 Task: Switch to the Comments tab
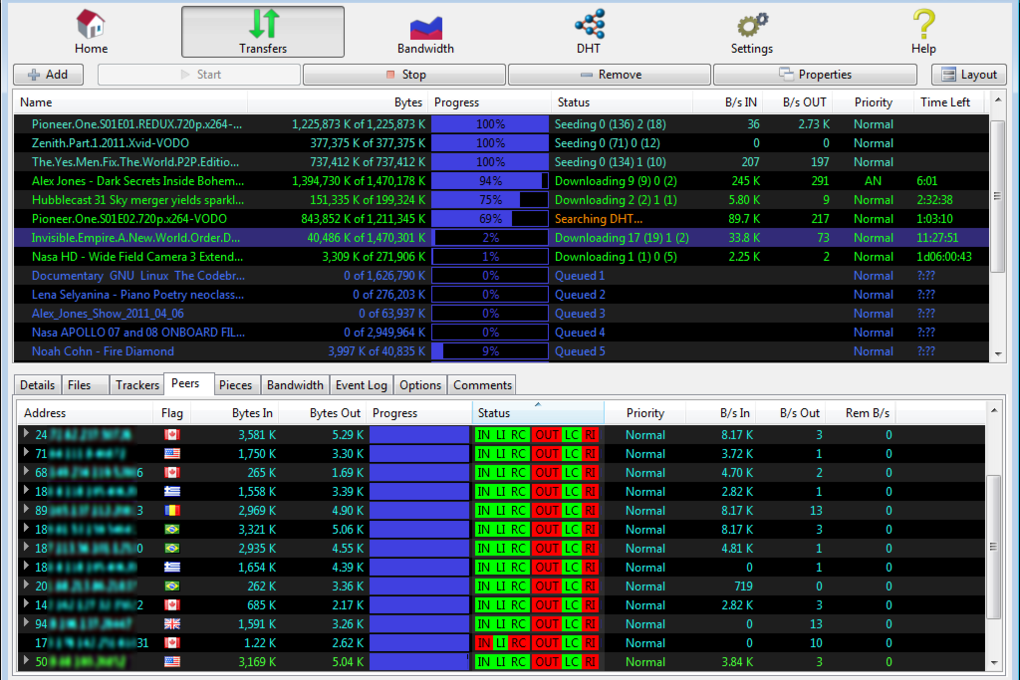pos(482,385)
